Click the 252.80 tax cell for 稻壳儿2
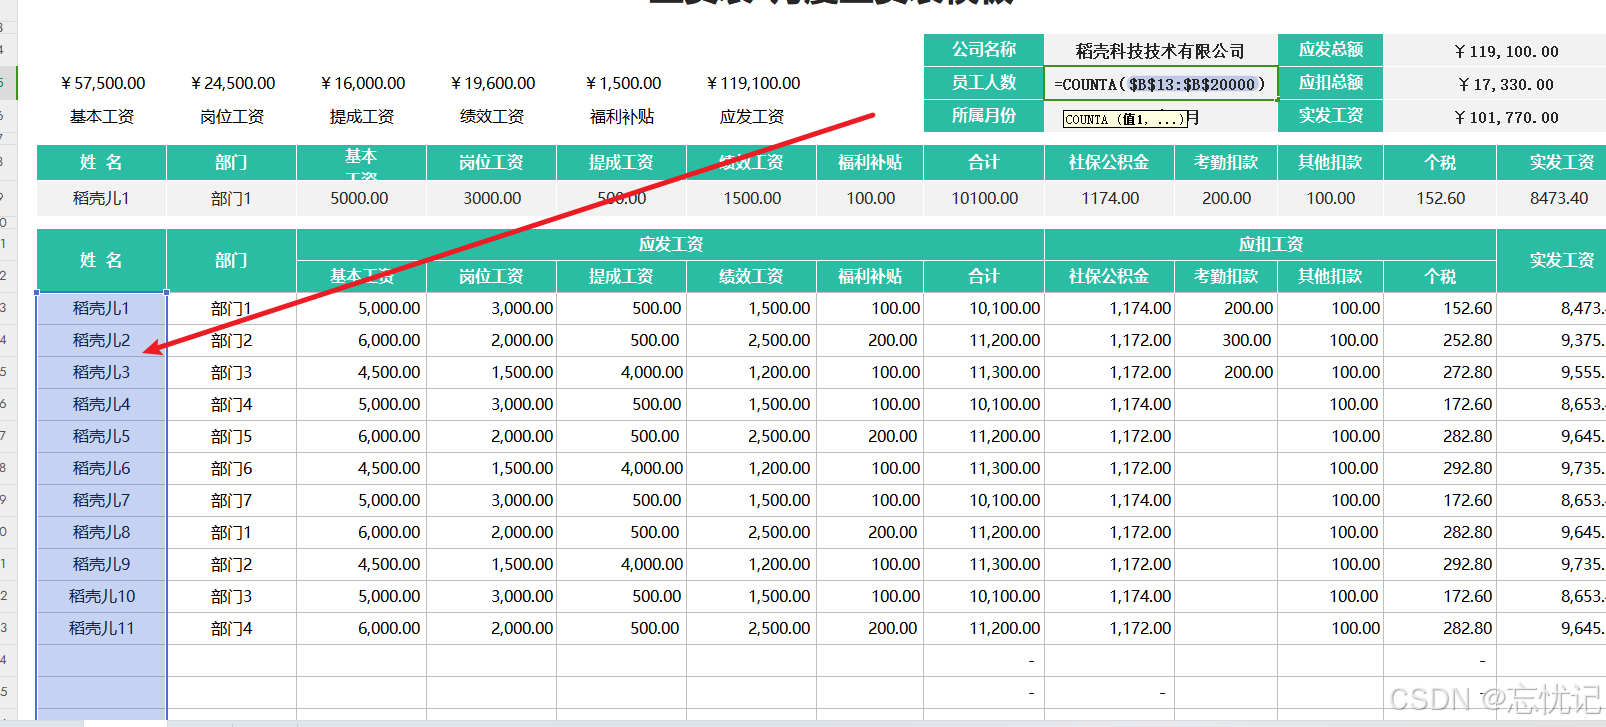Screen dimensions: 1606x727 click(1440, 340)
